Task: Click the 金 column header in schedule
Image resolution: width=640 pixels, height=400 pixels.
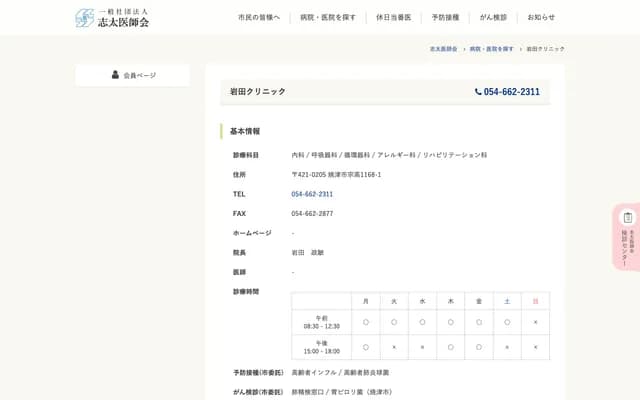Action: (479, 301)
